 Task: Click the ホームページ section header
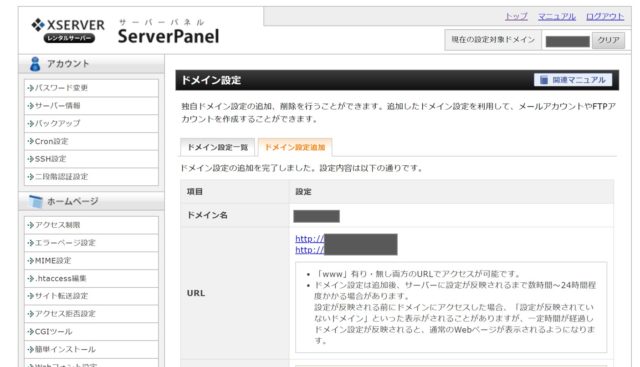click(x=91, y=201)
